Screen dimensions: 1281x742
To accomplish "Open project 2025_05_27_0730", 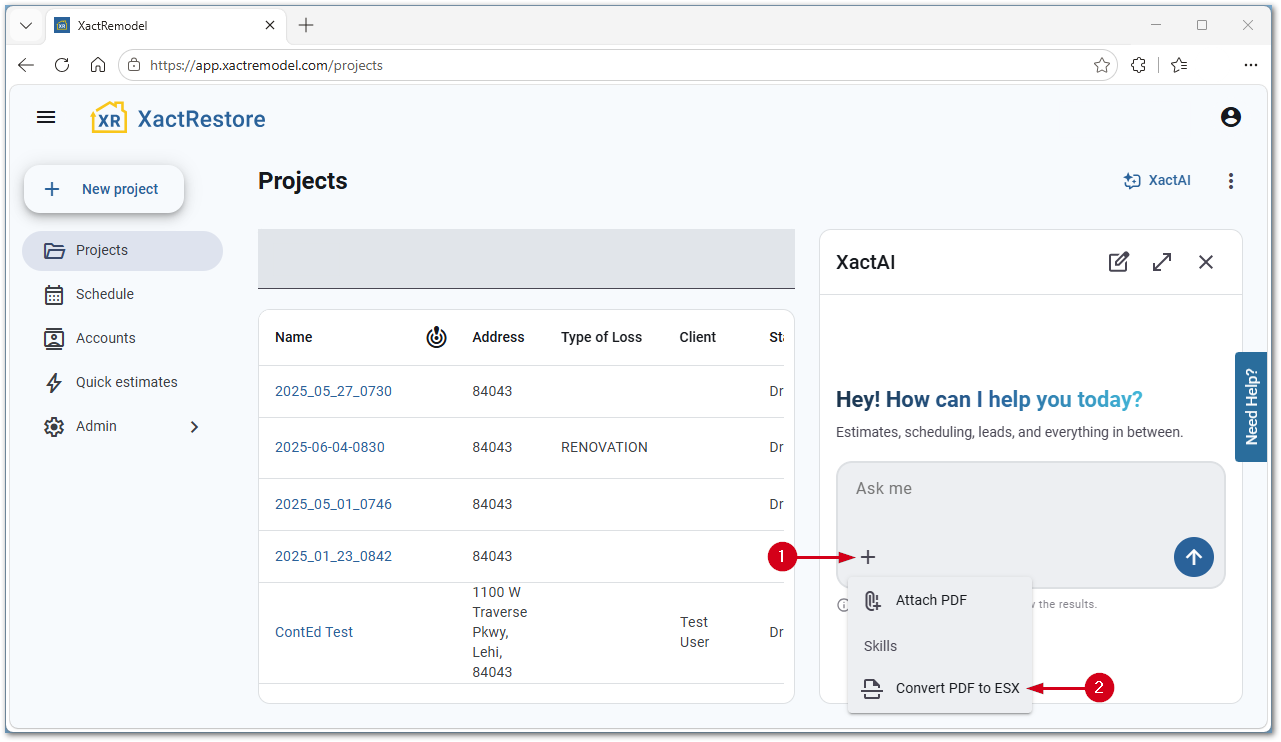I will tap(333, 391).
